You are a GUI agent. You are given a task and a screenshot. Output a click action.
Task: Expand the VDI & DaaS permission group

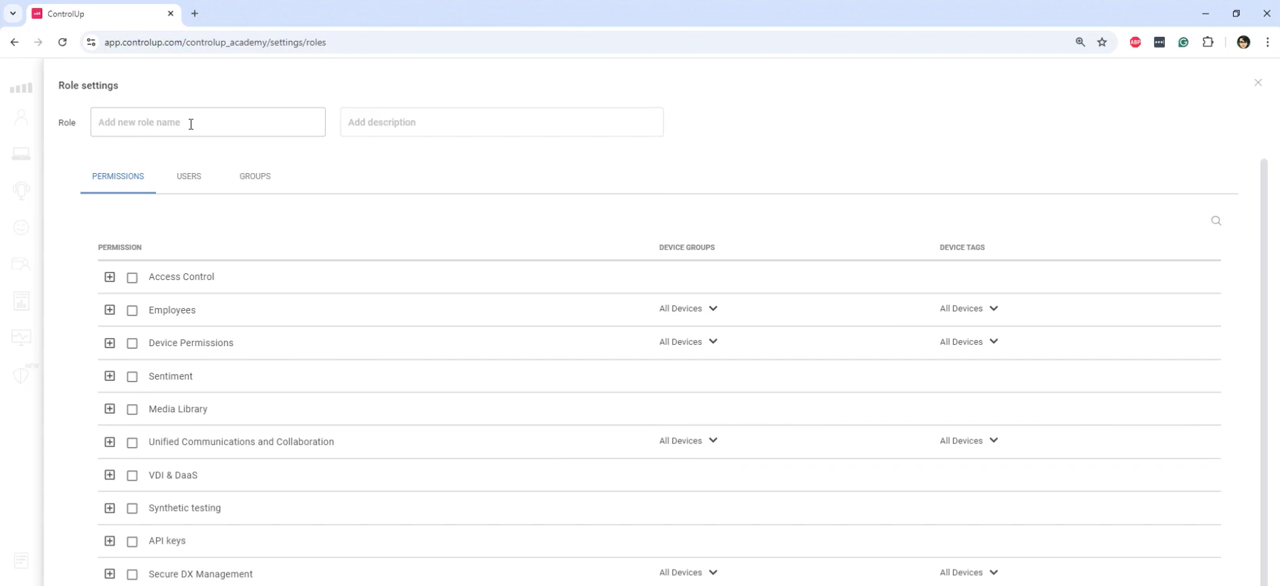tap(110, 475)
